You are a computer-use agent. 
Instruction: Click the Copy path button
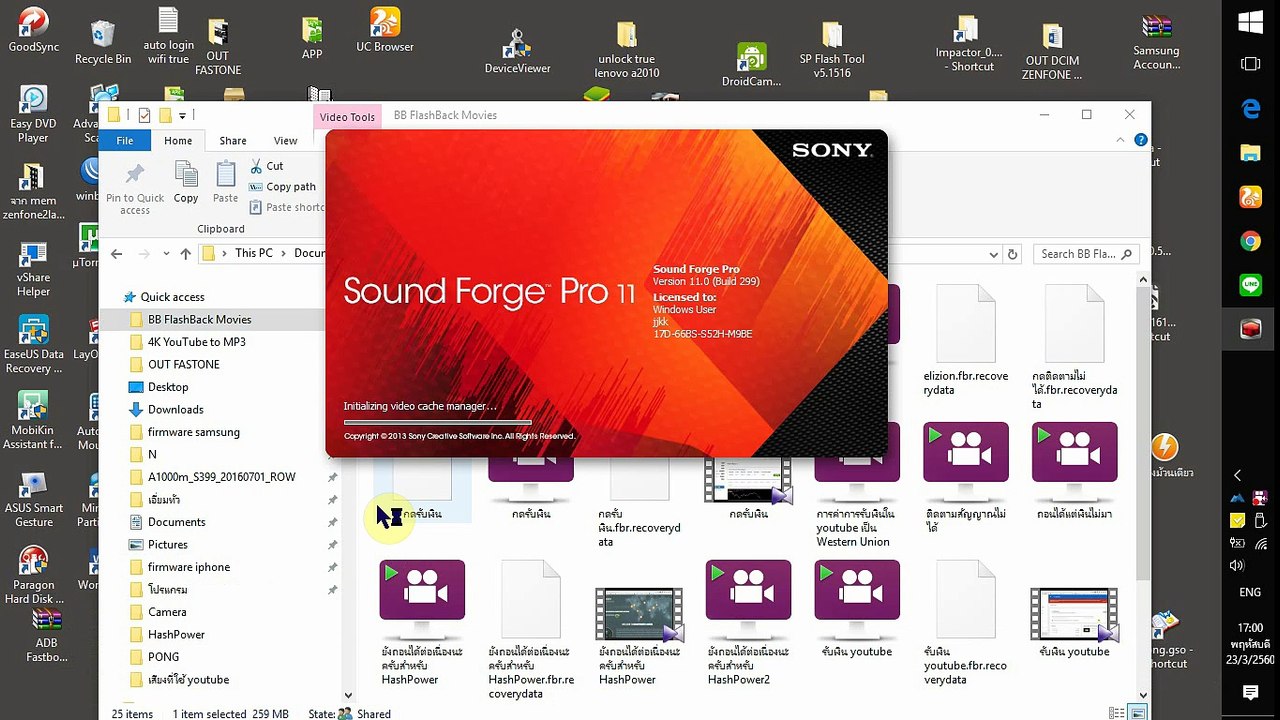tap(283, 187)
